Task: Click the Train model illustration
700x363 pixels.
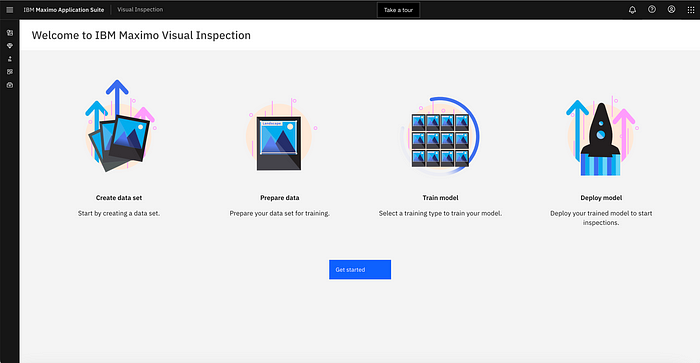Action: point(440,136)
